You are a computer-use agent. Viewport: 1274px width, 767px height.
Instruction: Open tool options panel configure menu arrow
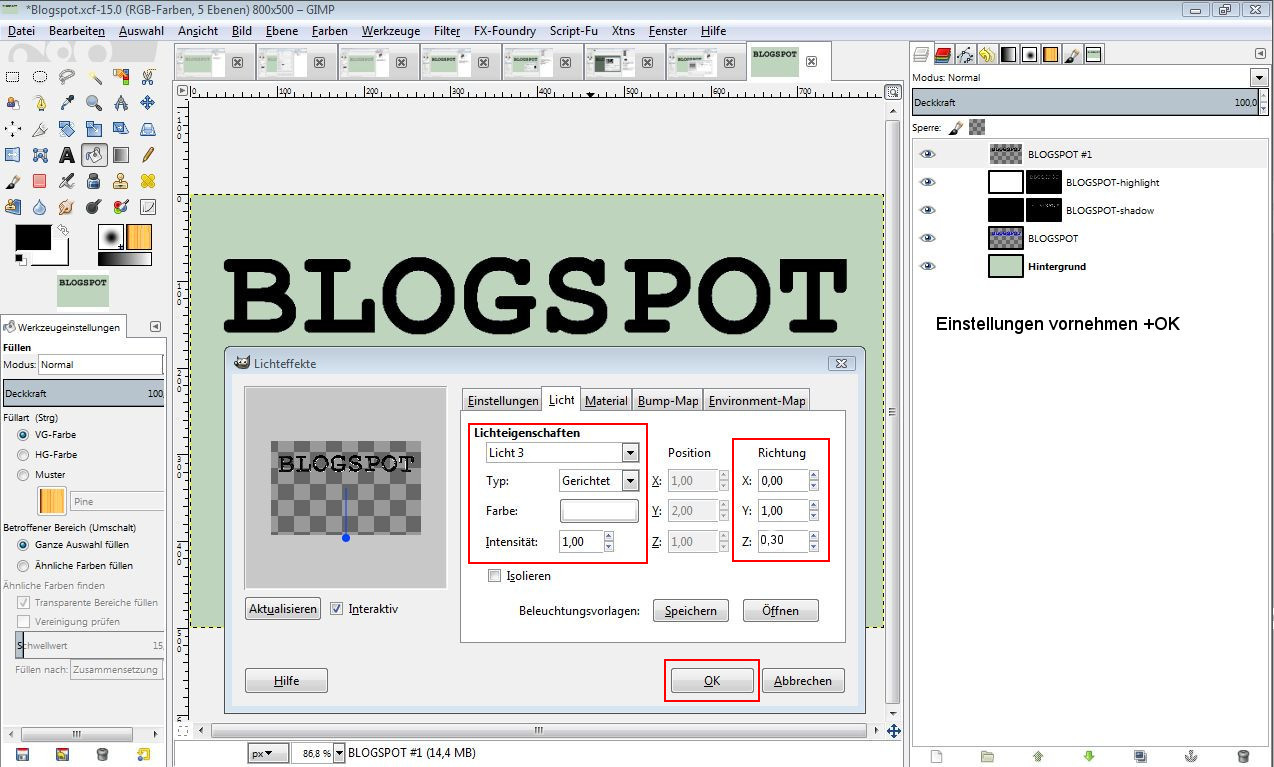(x=155, y=327)
